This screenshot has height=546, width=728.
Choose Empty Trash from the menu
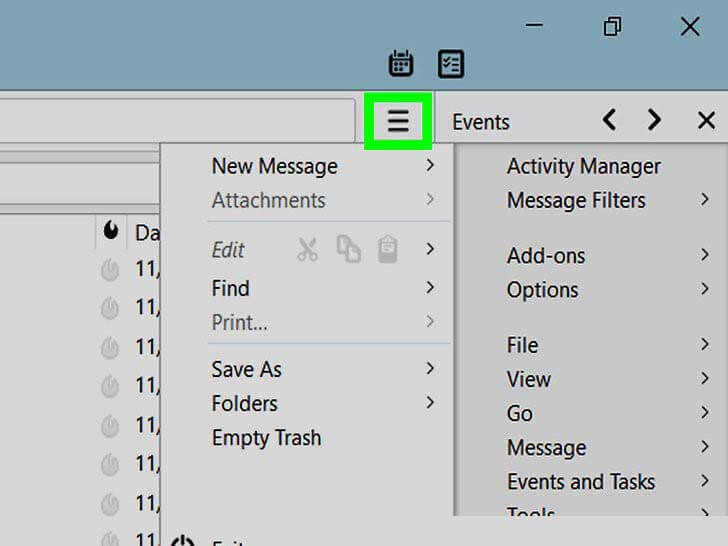(324, 437)
